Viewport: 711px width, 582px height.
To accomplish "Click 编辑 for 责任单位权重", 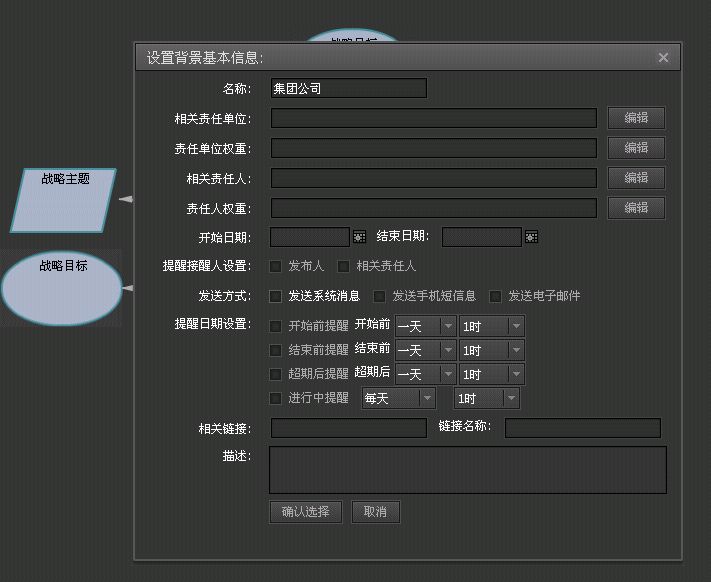I will pyautogui.click(x=636, y=148).
